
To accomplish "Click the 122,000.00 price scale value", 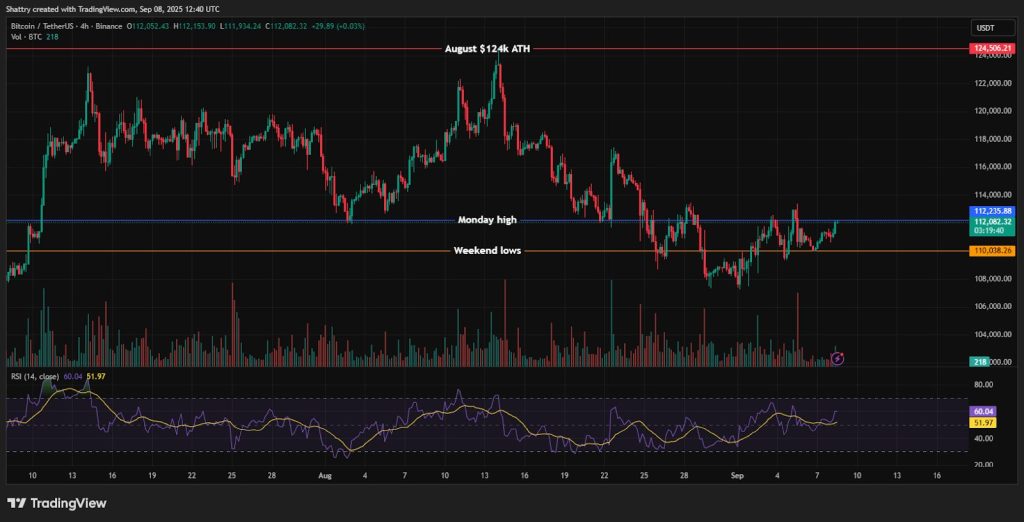I will tap(991, 83).
